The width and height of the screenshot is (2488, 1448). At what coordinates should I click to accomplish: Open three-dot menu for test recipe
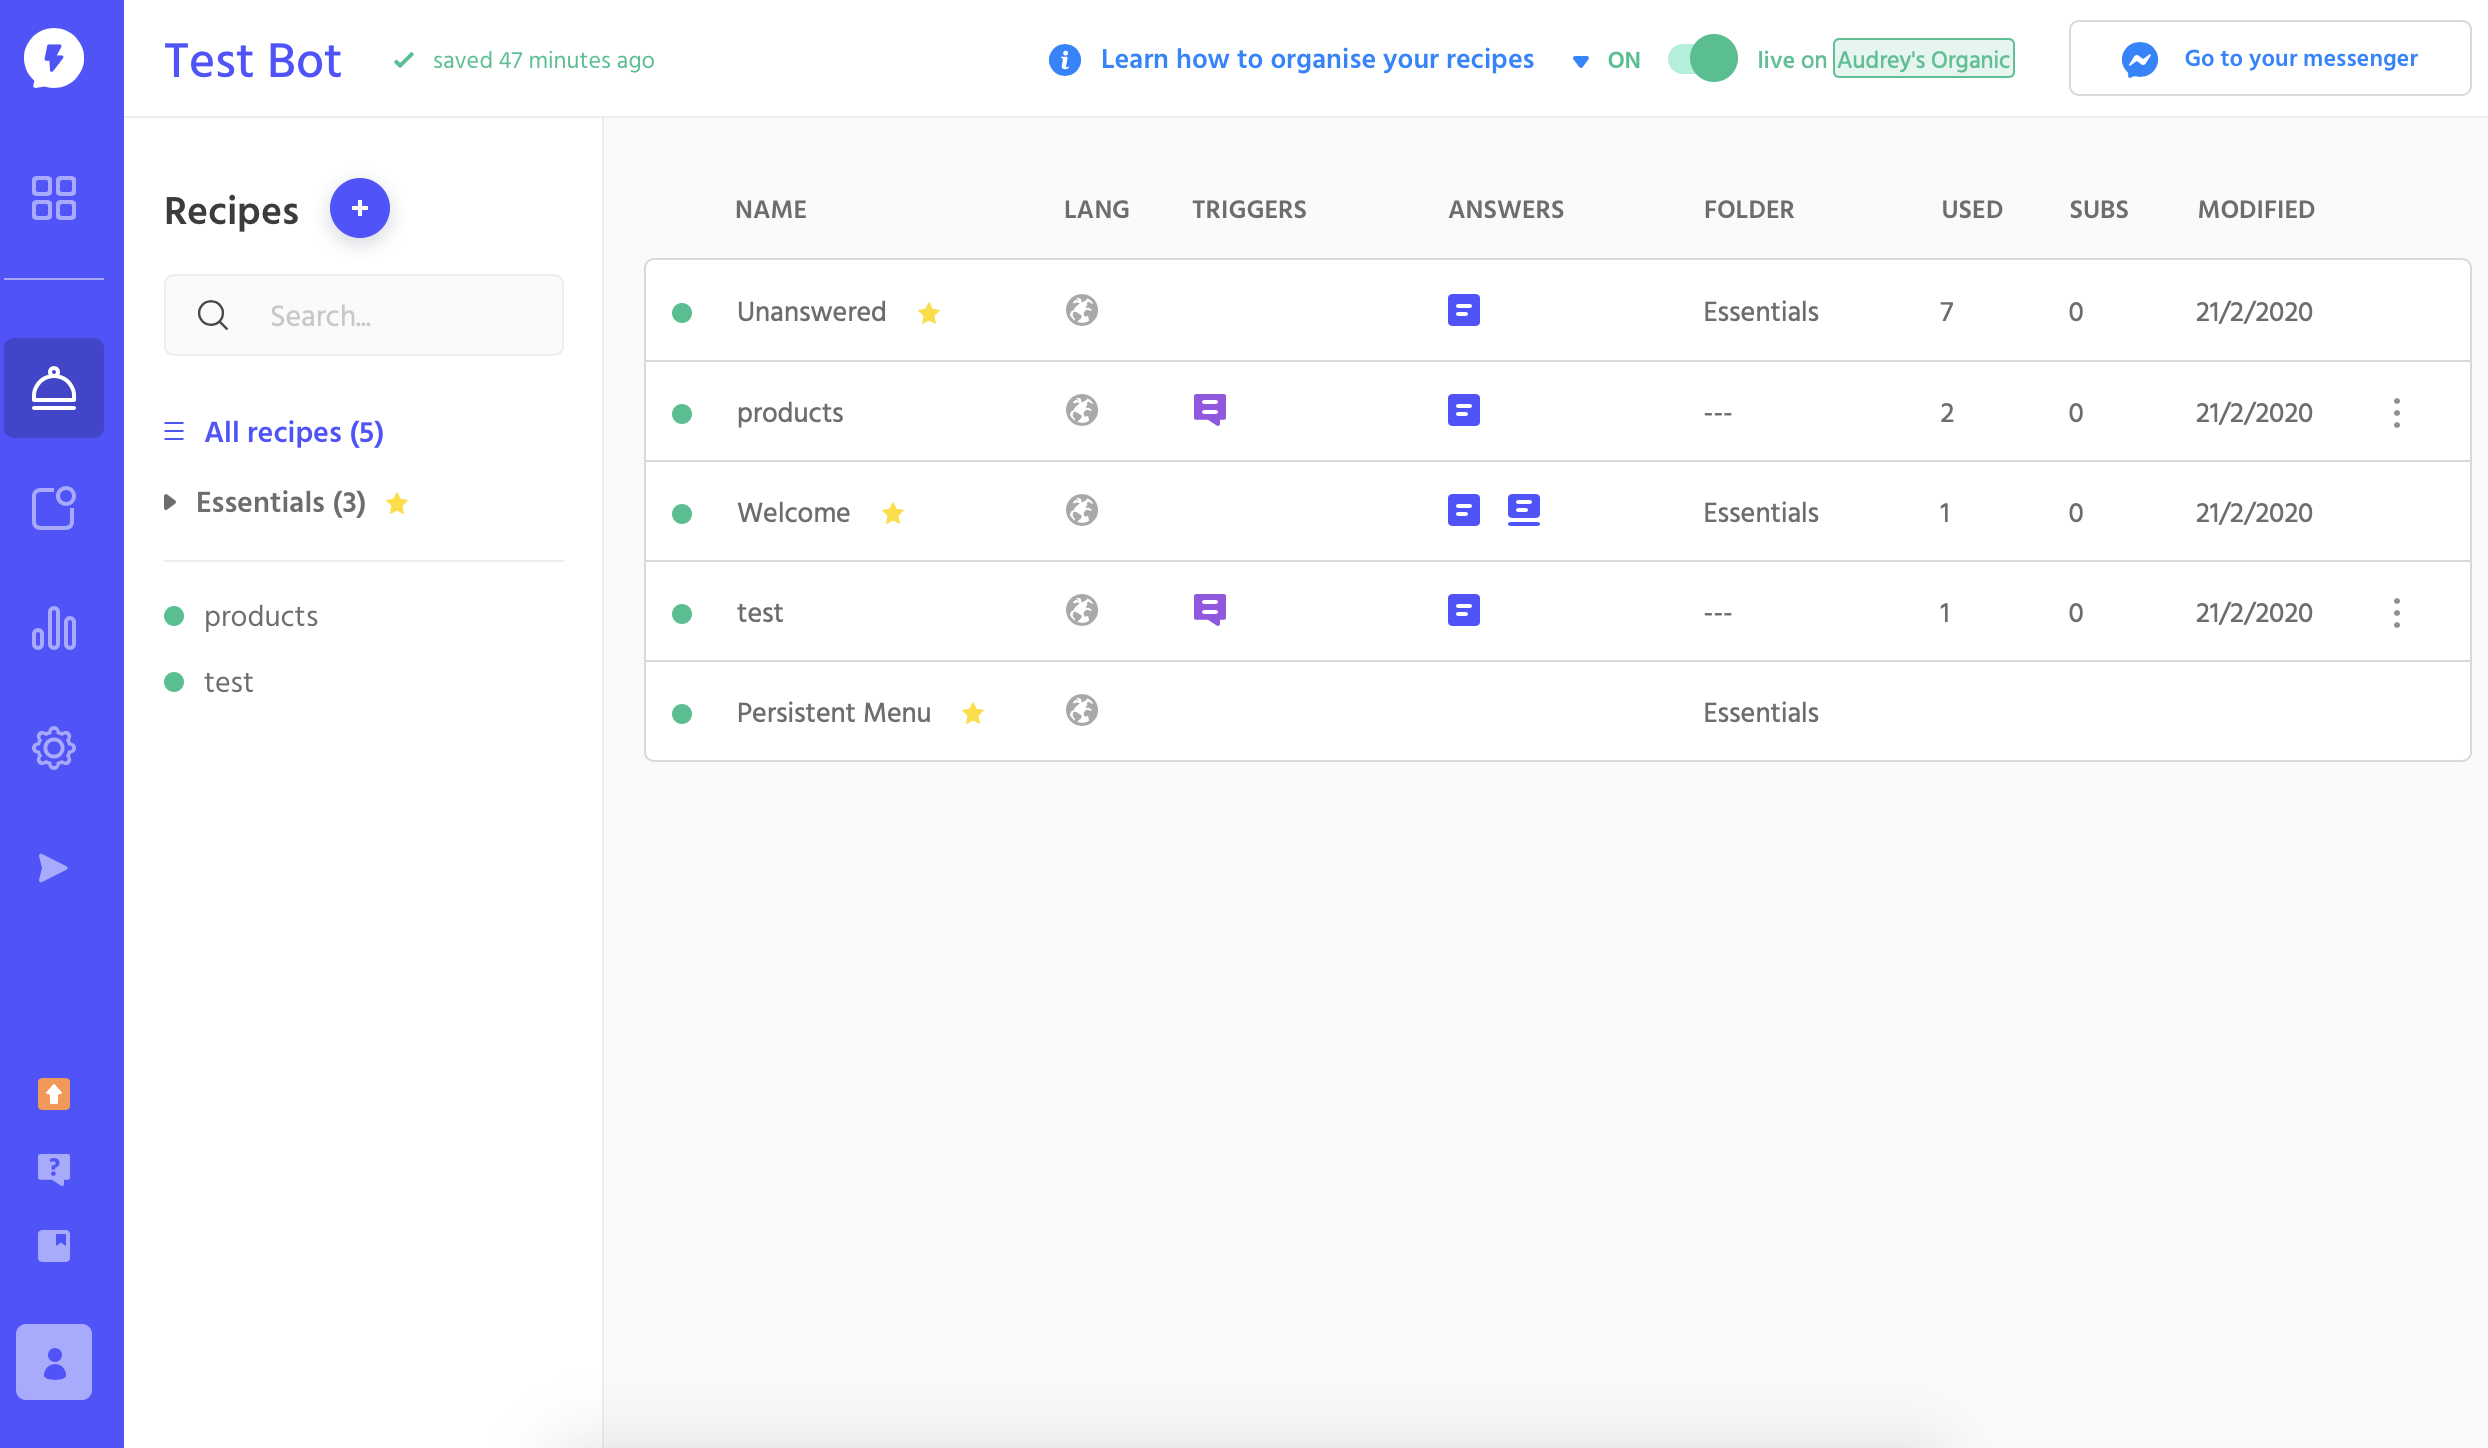pyautogui.click(x=2397, y=612)
